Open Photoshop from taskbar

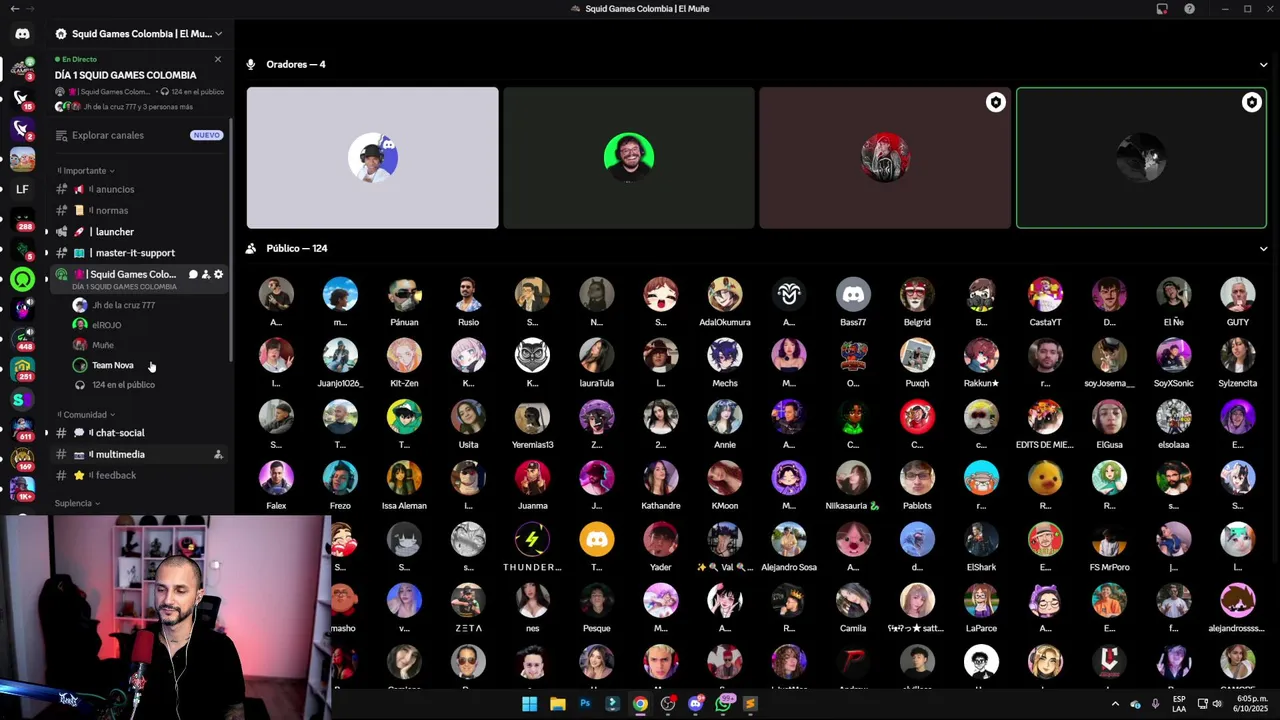[585, 704]
